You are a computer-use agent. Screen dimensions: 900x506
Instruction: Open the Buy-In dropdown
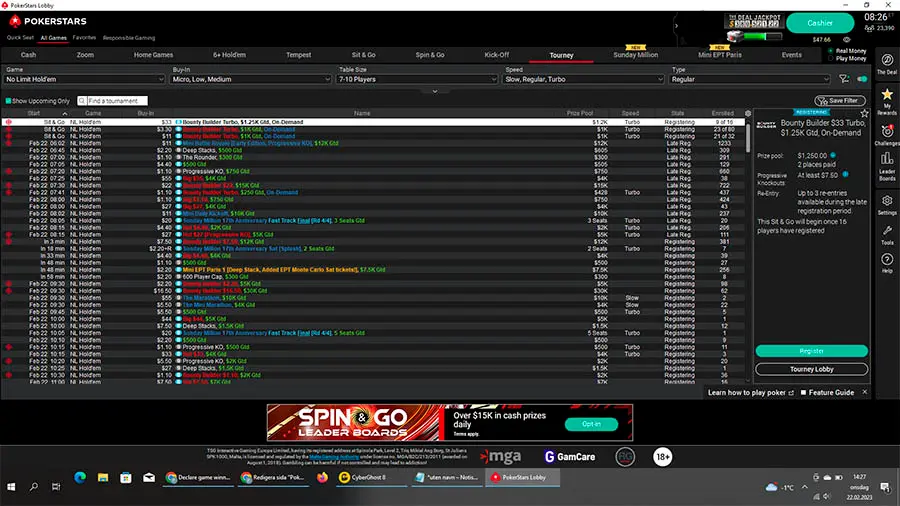coord(250,79)
